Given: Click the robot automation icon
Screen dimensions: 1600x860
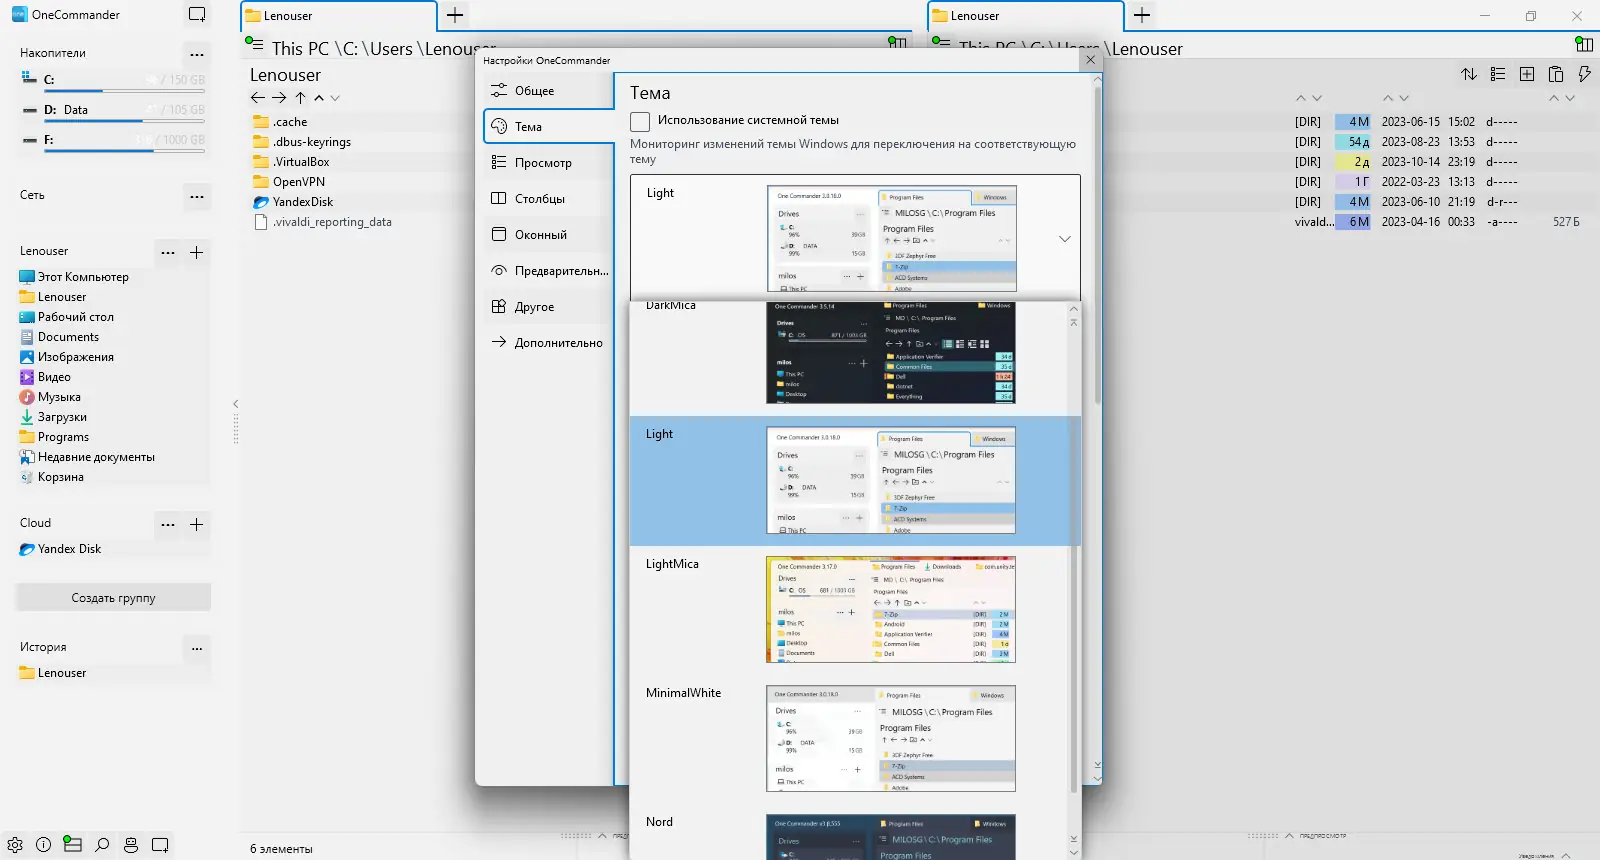Looking at the screenshot, I should pyautogui.click(x=131, y=845).
